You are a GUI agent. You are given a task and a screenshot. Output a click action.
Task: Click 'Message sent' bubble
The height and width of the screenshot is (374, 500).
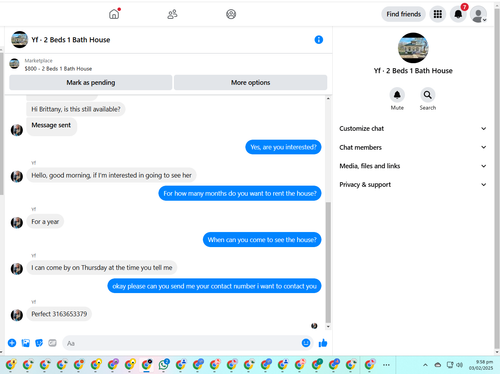[x=51, y=126]
